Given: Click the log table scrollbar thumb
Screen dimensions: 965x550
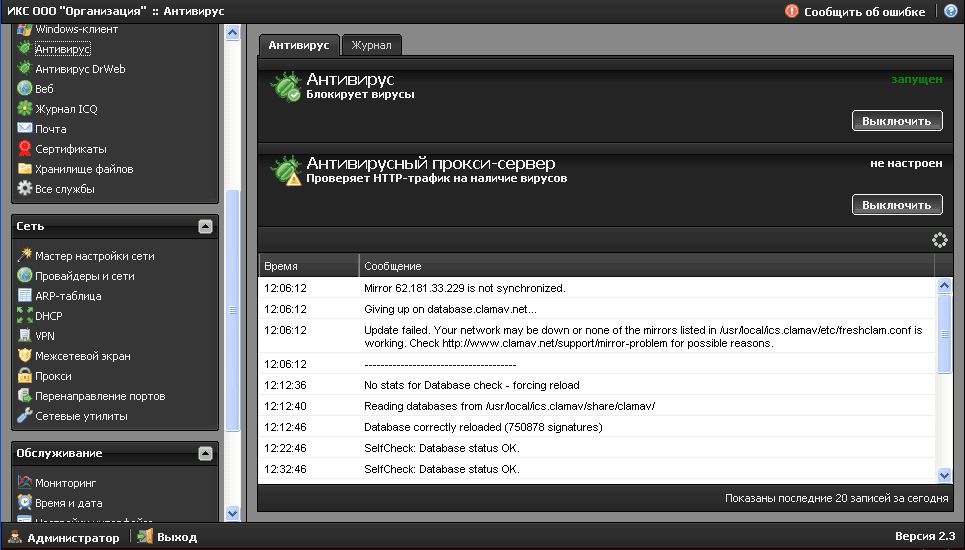Looking at the screenshot, I should [945, 333].
